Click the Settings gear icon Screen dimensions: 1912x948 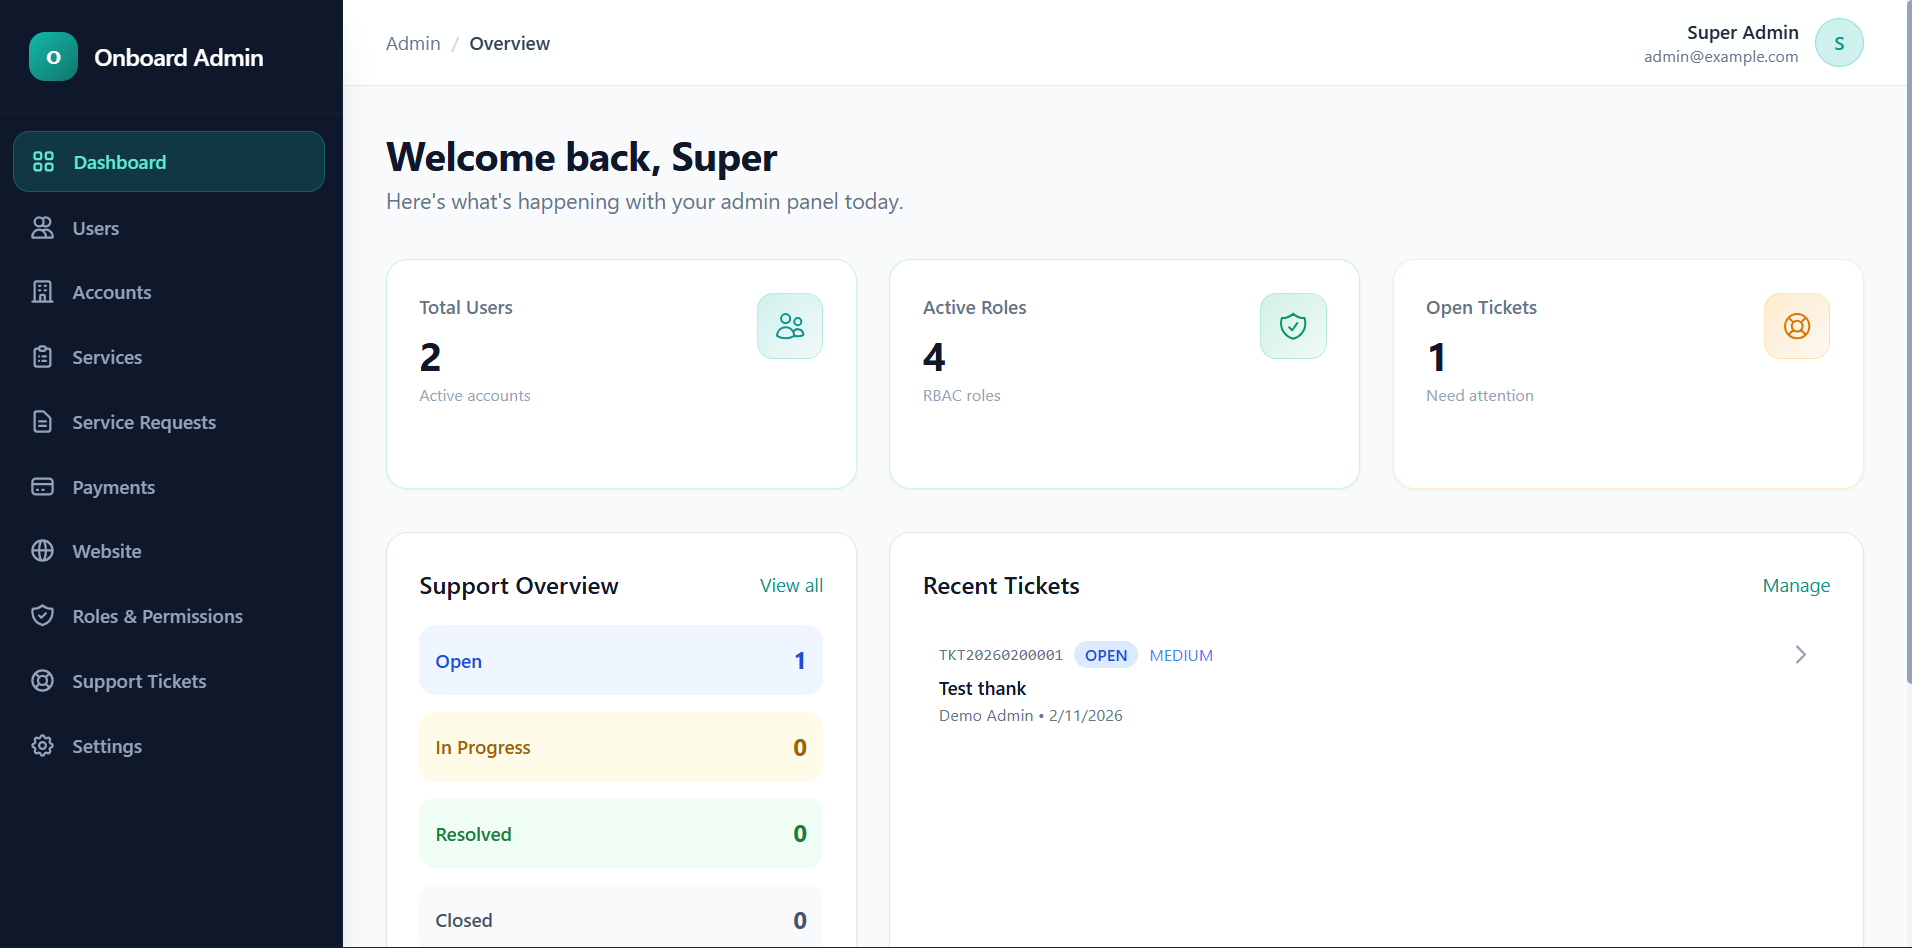click(x=42, y=746)
